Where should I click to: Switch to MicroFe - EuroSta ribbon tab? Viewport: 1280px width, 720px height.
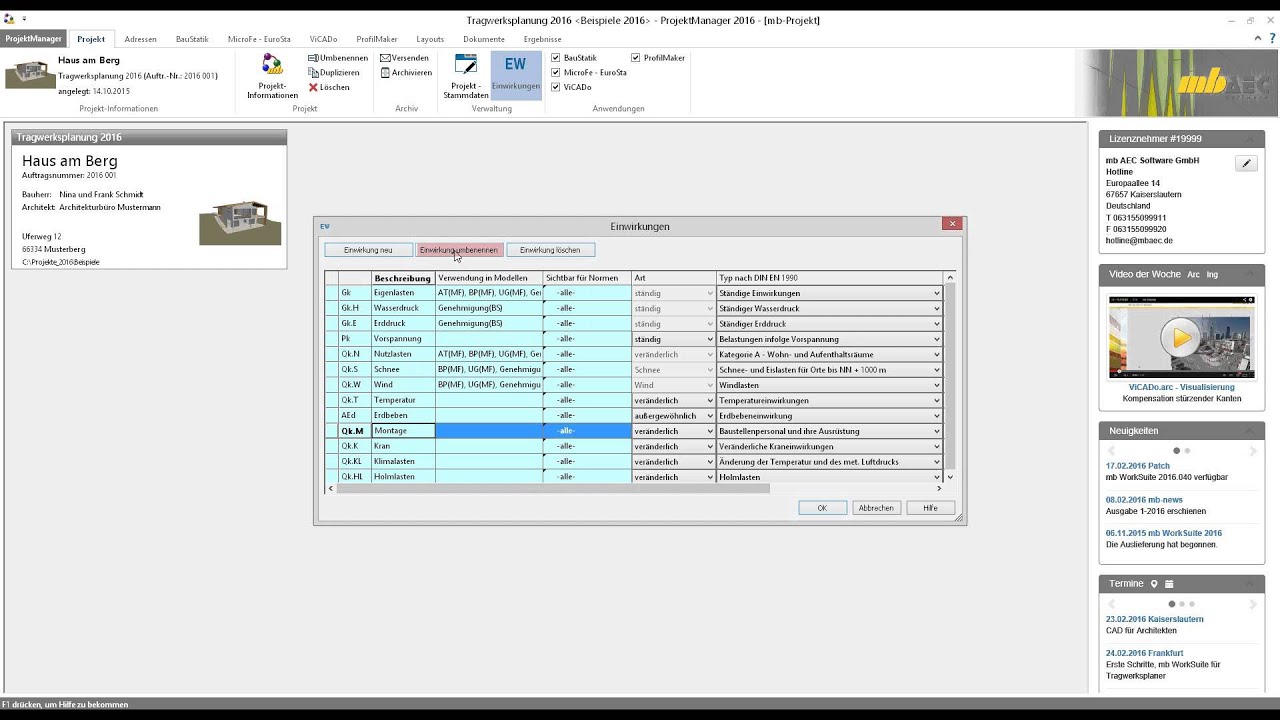259,39
